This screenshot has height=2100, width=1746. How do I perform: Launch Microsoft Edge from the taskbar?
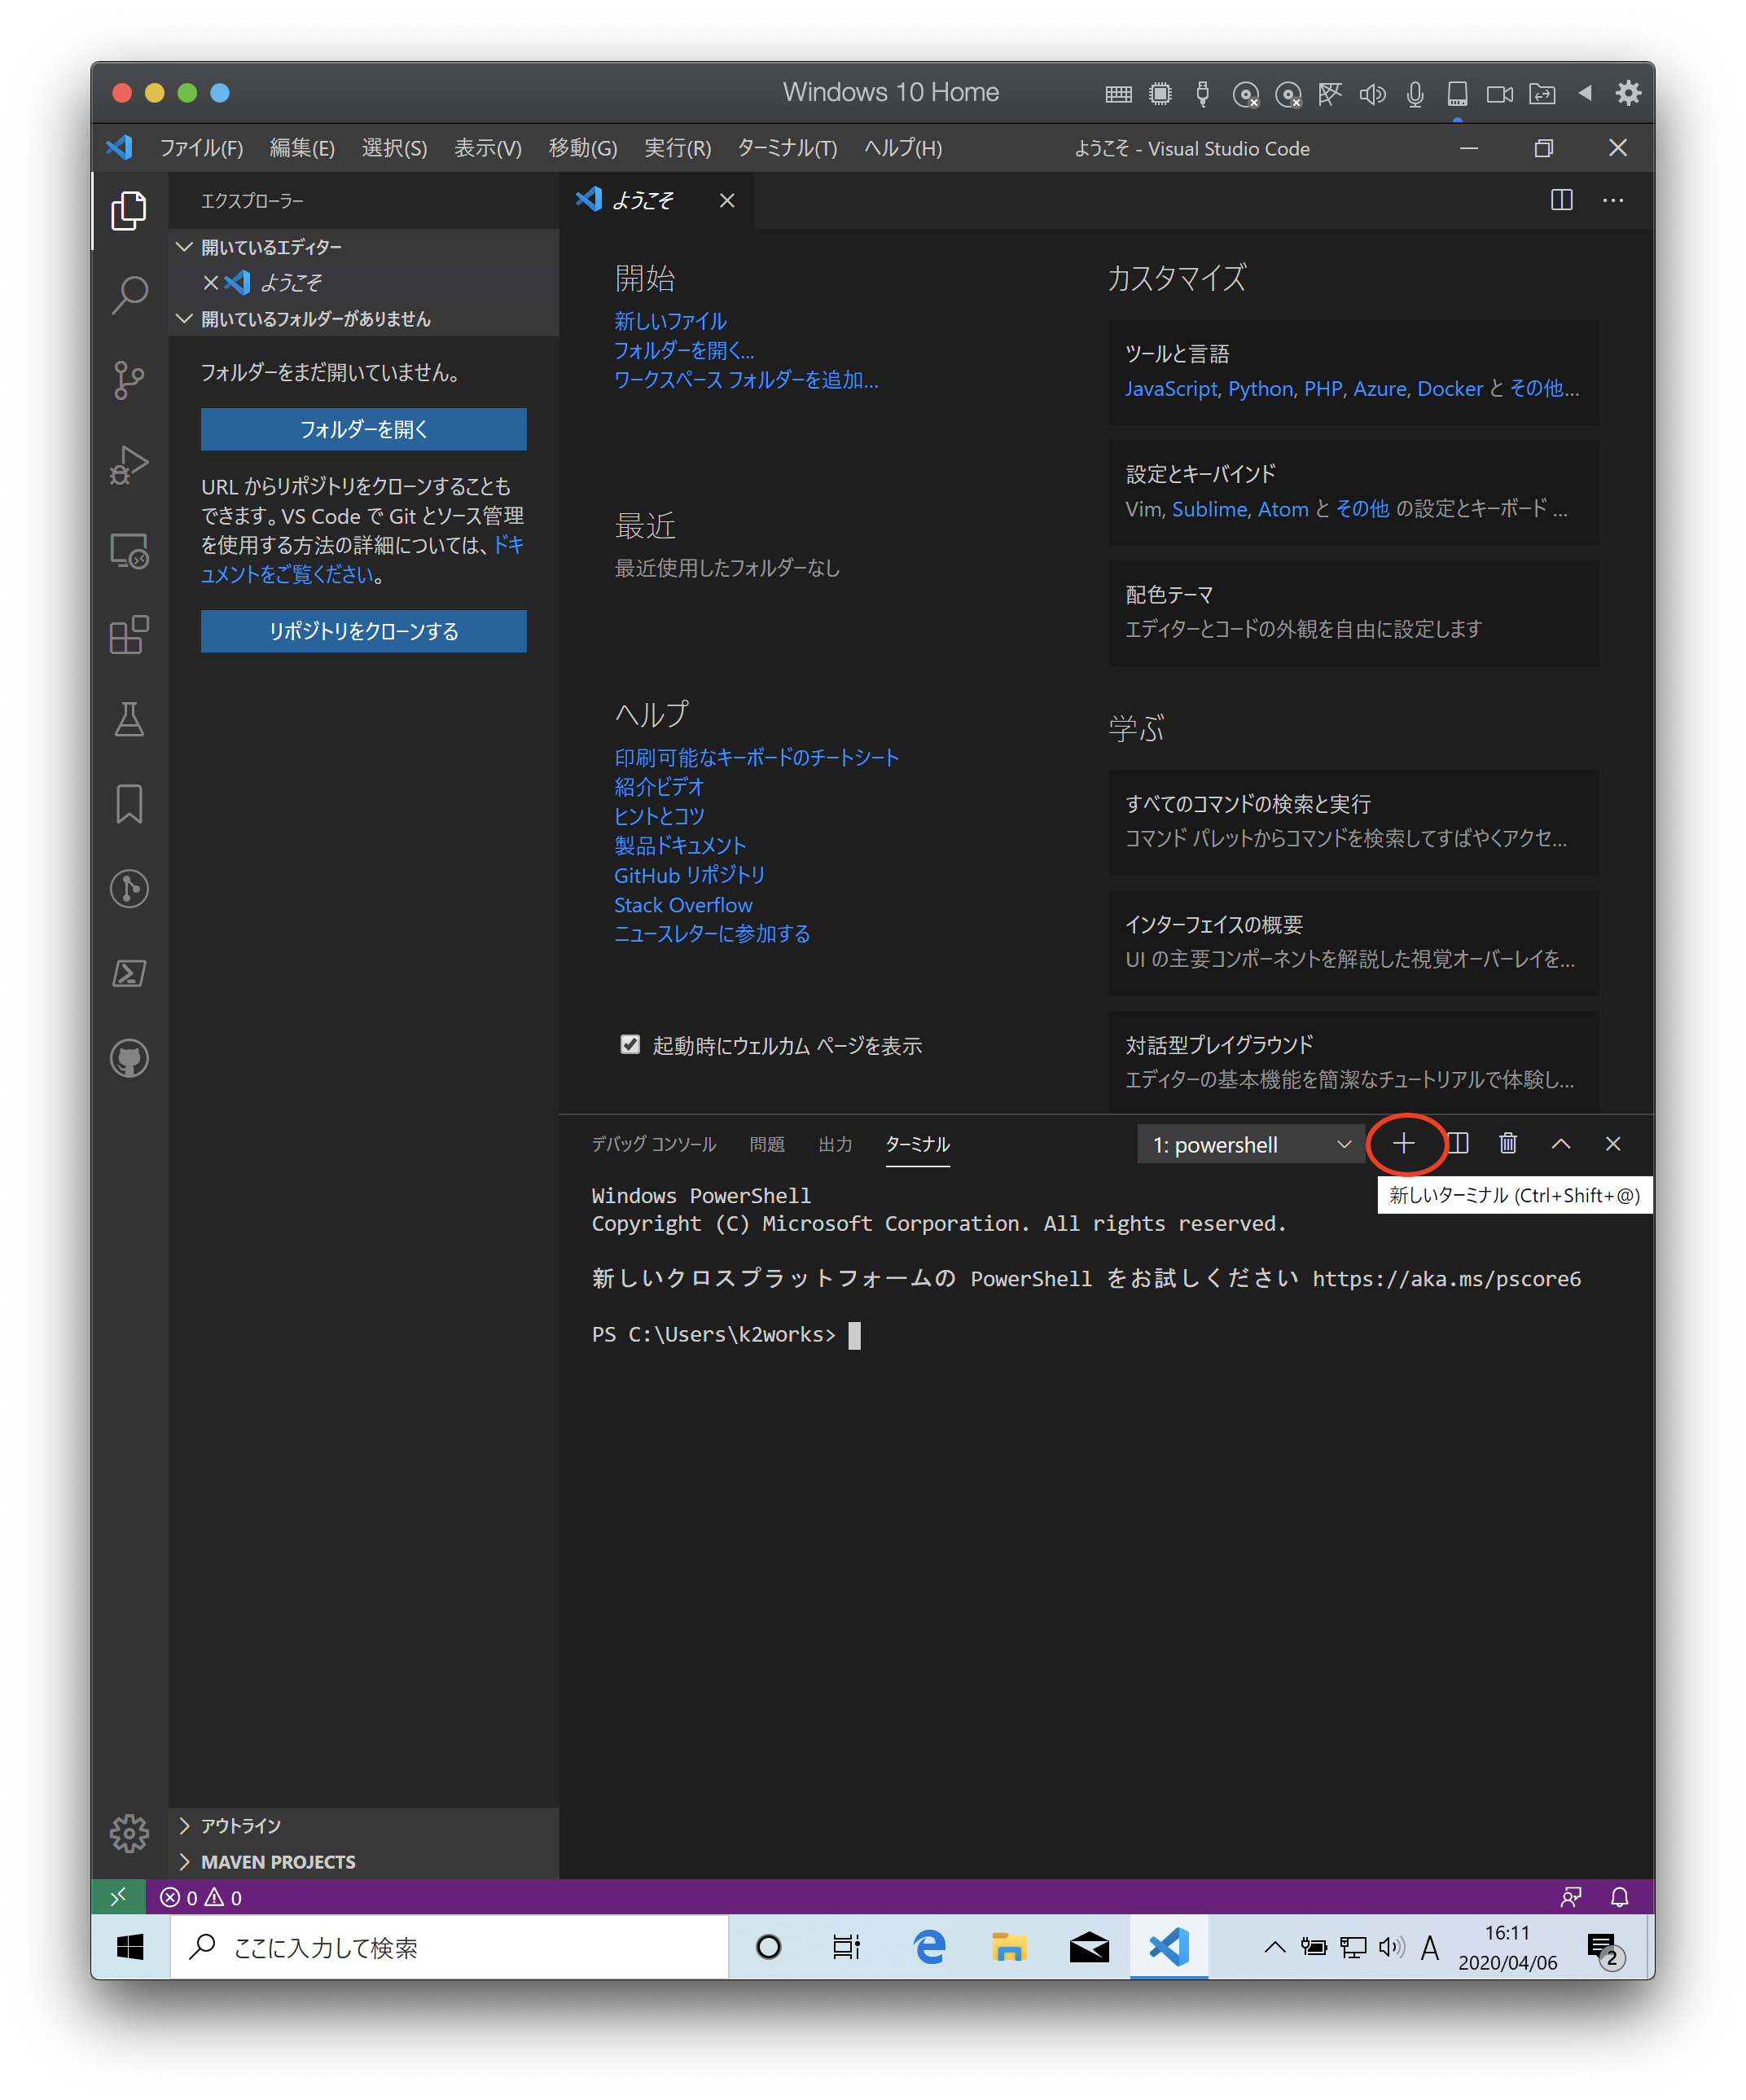pos(929,1947)
